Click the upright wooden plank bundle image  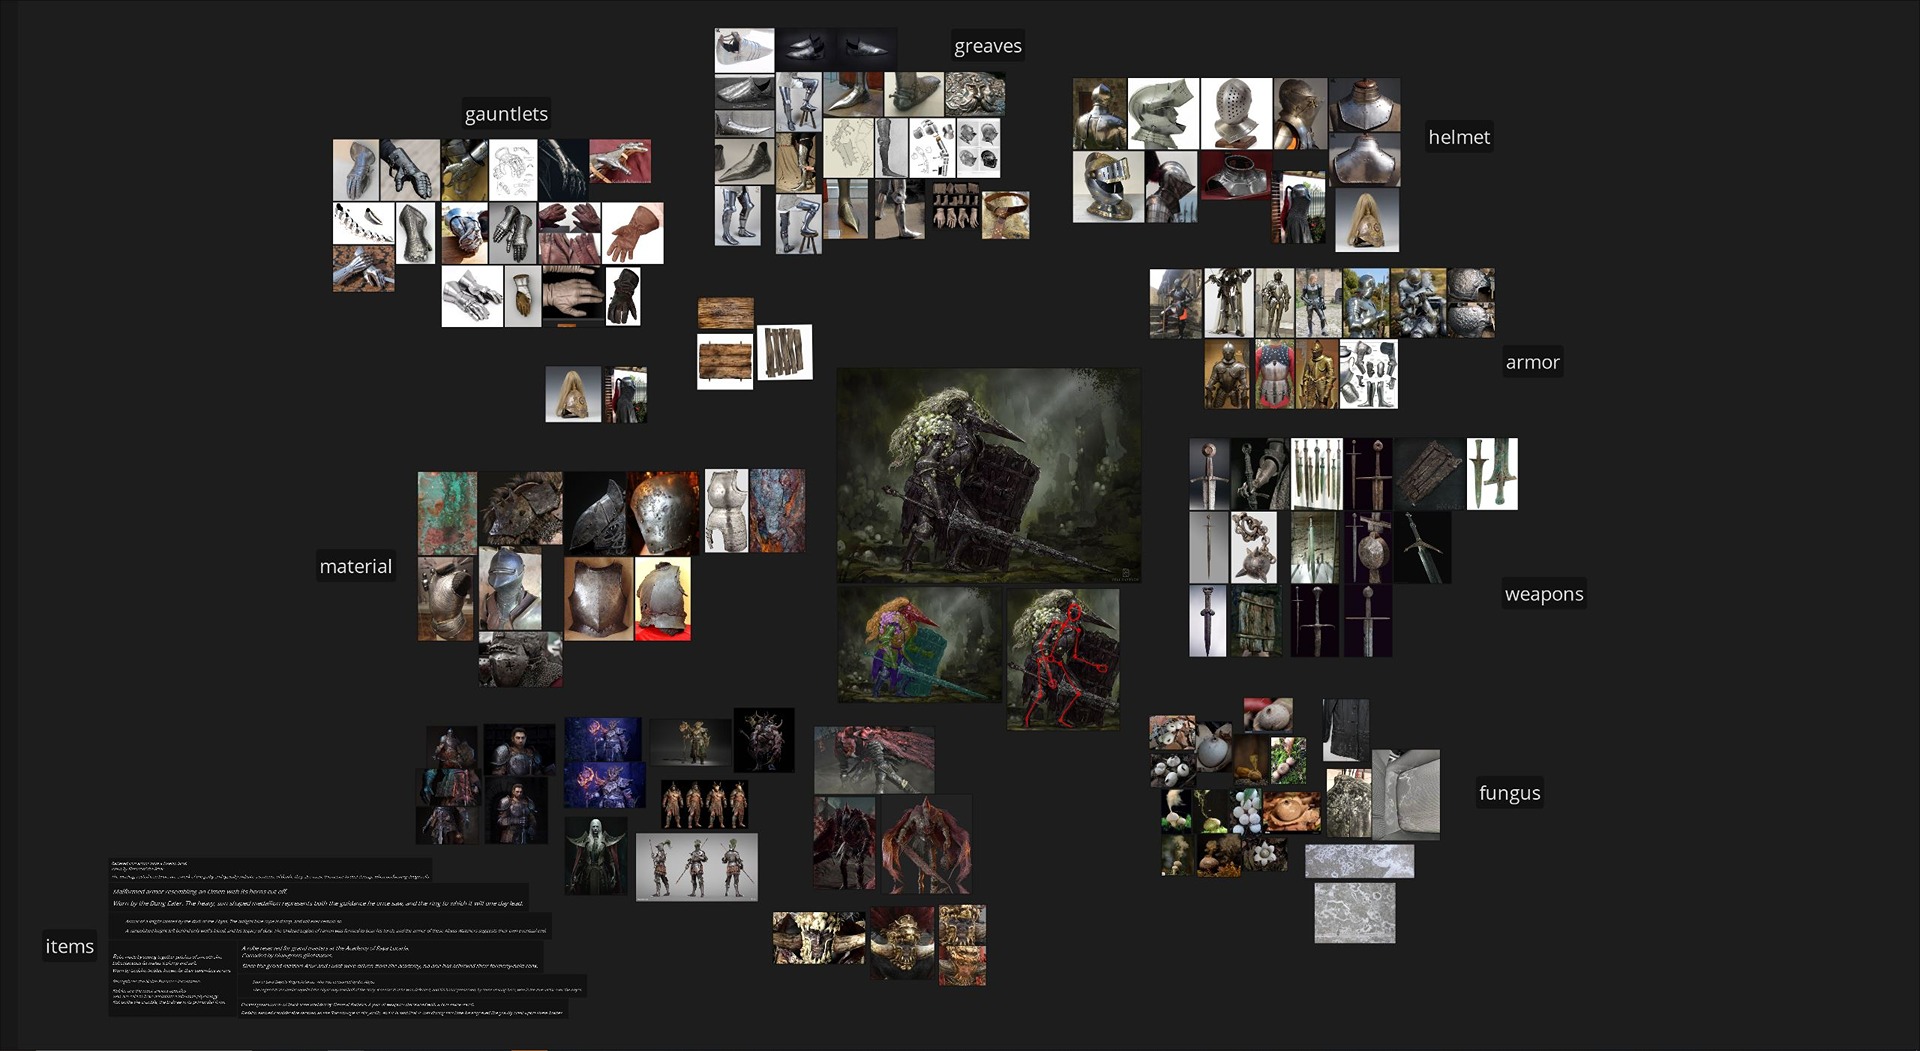(784, 352)
